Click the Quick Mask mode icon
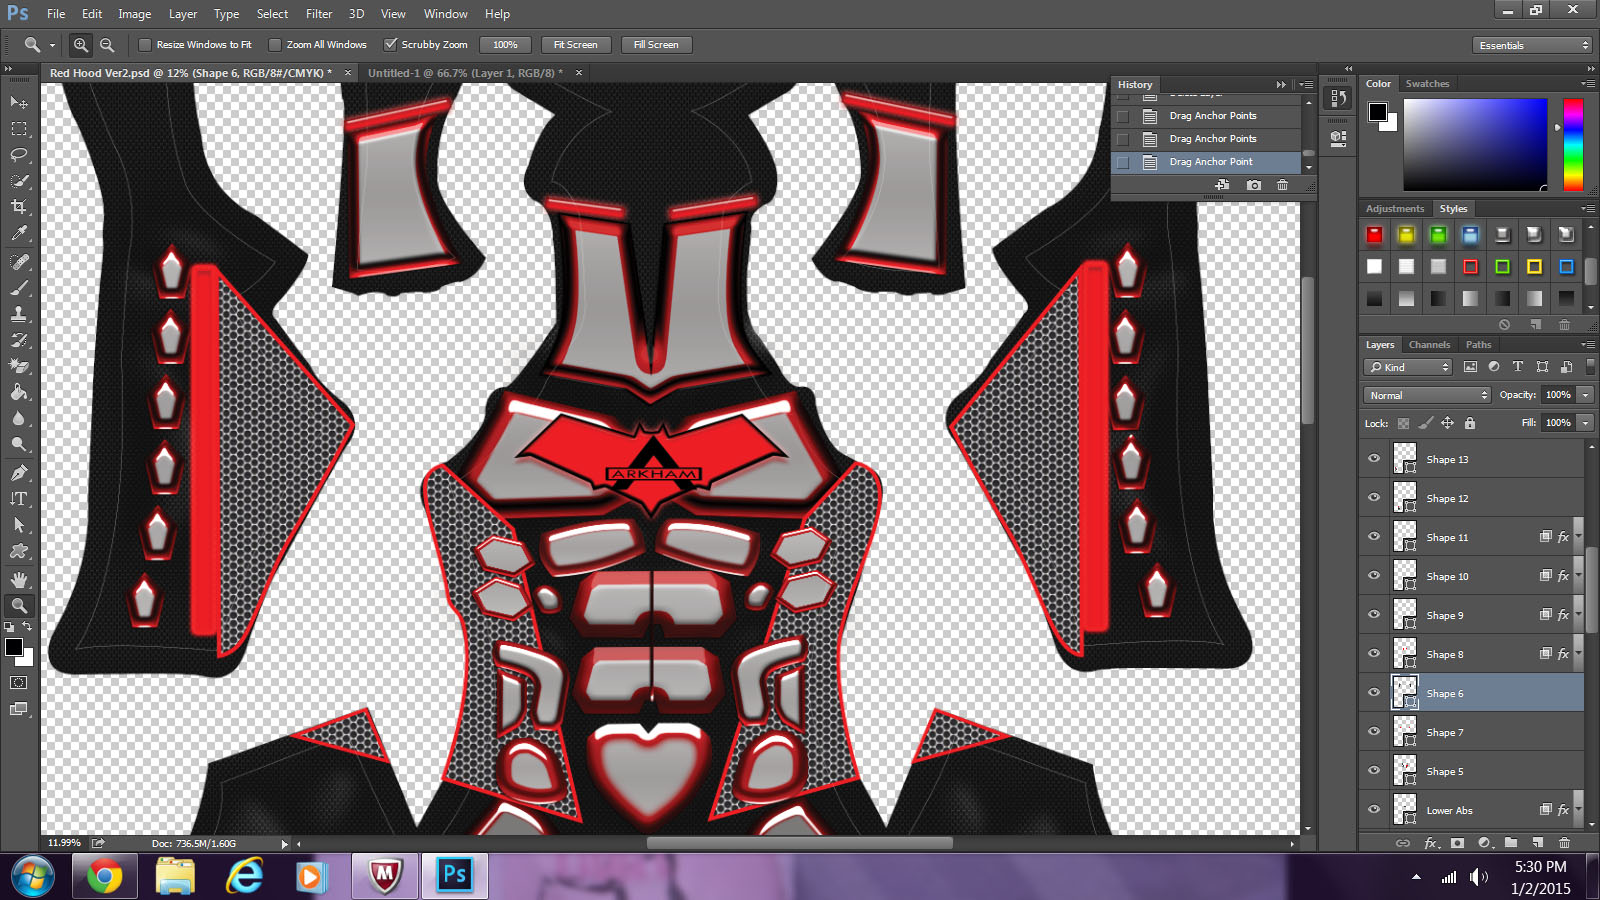The height and width of the screenshot is (900, 1600). click(x=19, y=683)
